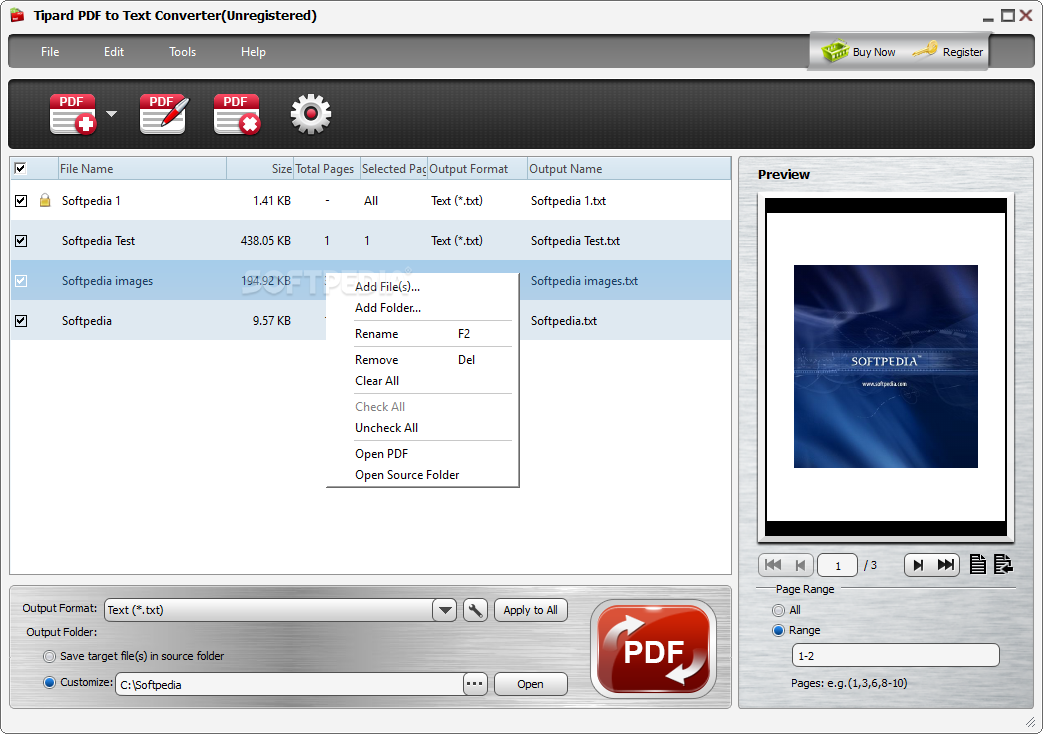Click the Open output folder button
This screenshot has height=734, width=1043.
pyautogui.click(x=530, y=683)
